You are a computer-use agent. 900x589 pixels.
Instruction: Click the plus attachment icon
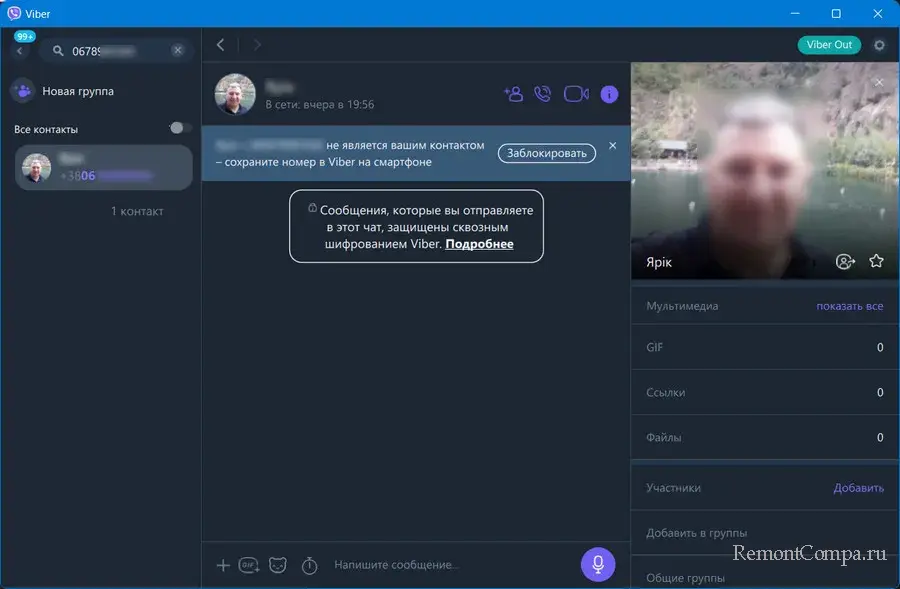coord(223,565)
